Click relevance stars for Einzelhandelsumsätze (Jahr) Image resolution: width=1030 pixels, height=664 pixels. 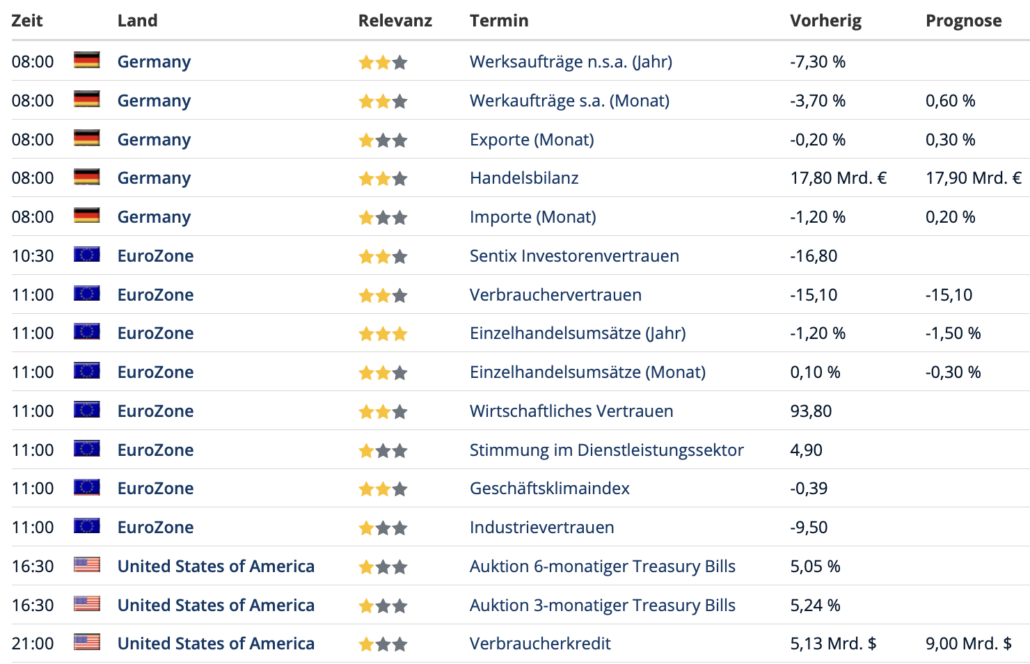pyautogui.click(x=383, y=333)
